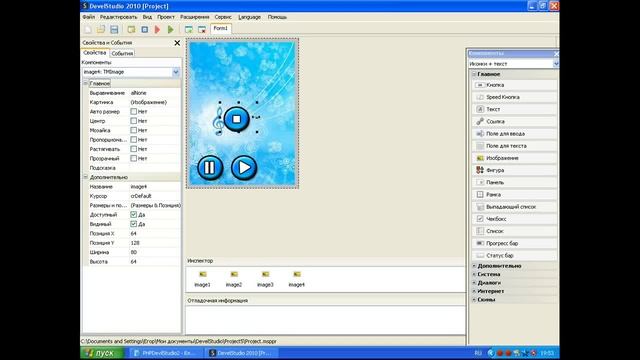Toggle the Прозрачный checkbox
This screenshot has height=360, width=640.
tap(133, 158)
